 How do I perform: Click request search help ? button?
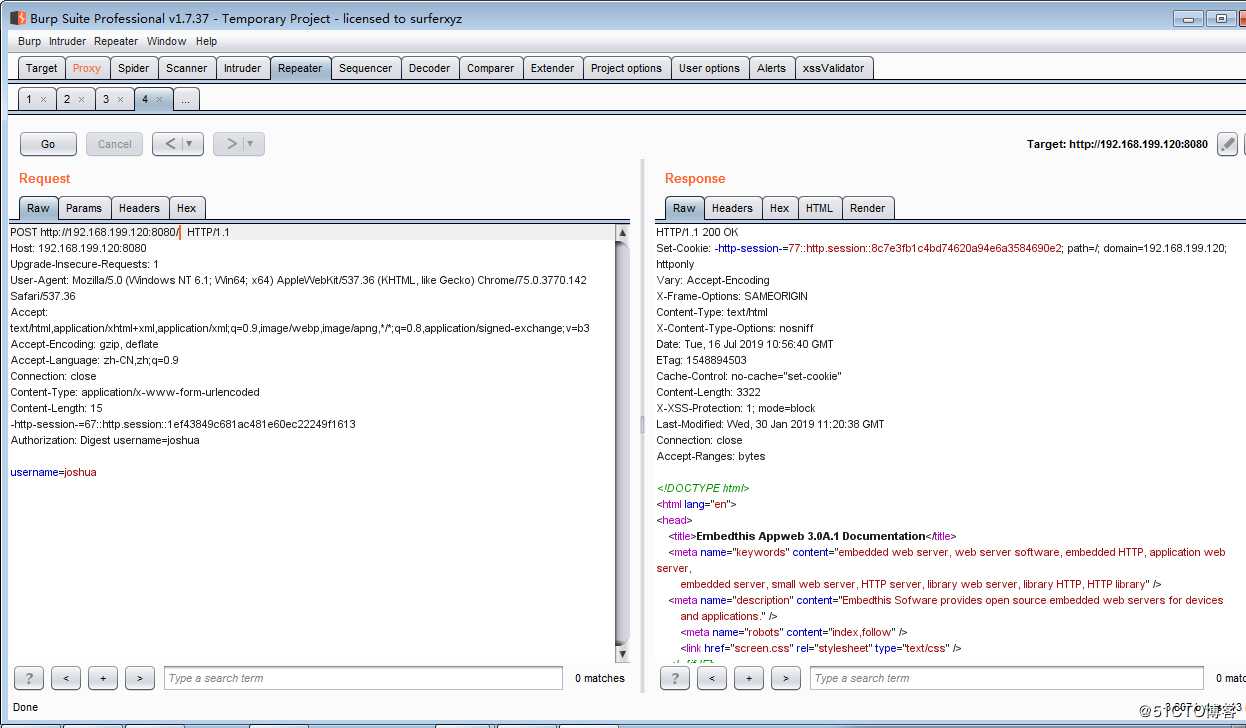[x=29, y=678]
